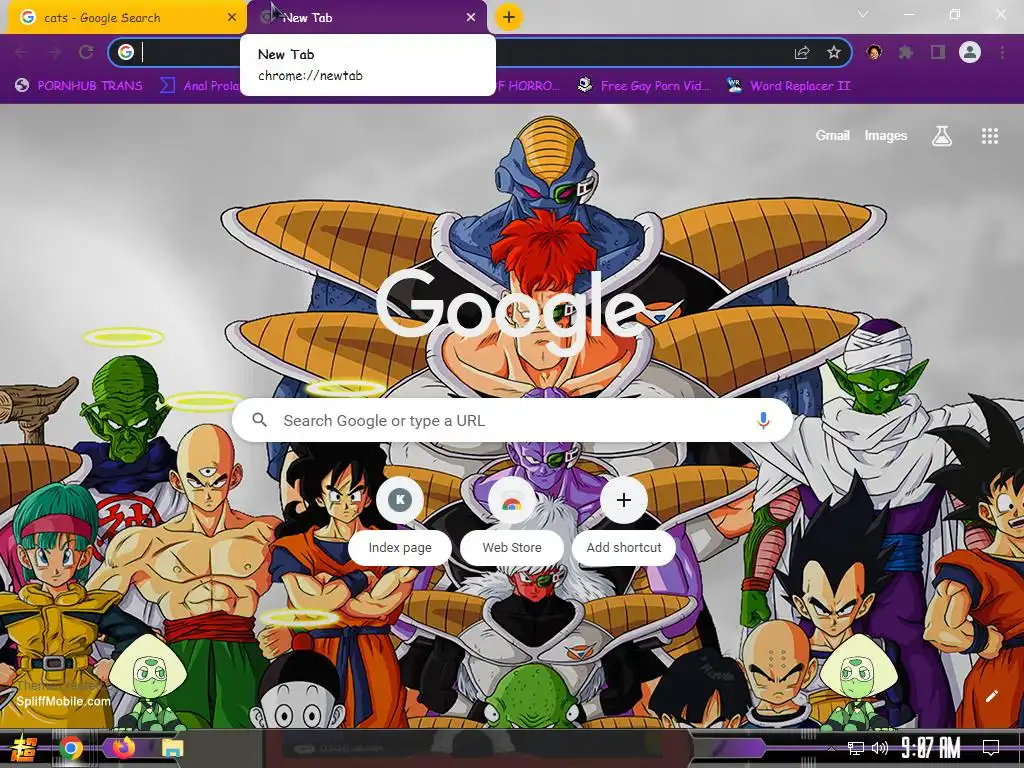Open the Images link
The width and height of the screenshot is (1024, 768).
(x=886, y=136)
